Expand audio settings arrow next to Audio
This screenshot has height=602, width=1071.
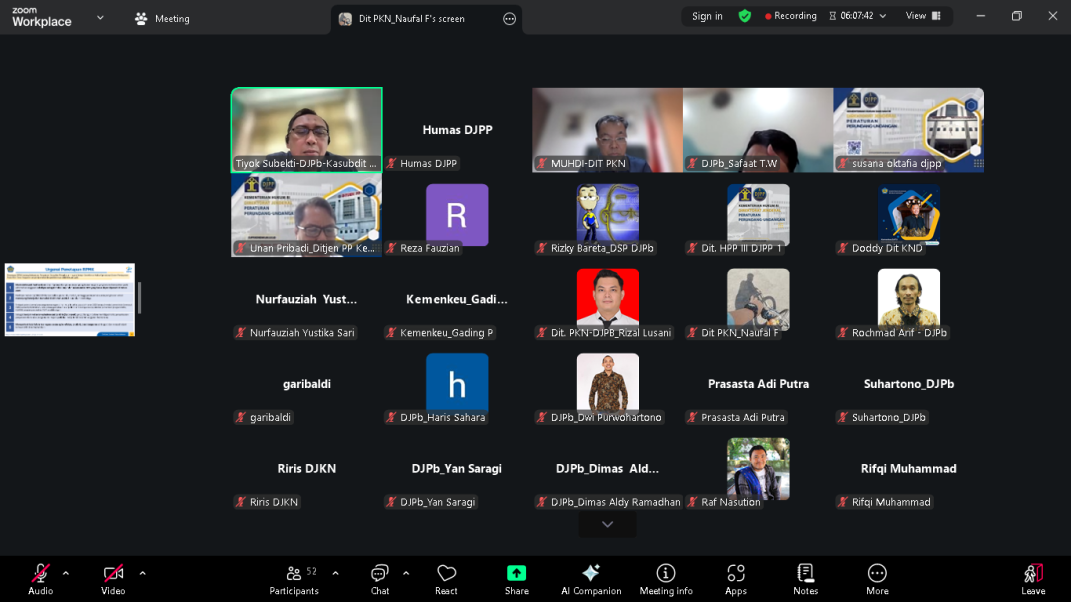click(66, 573)
